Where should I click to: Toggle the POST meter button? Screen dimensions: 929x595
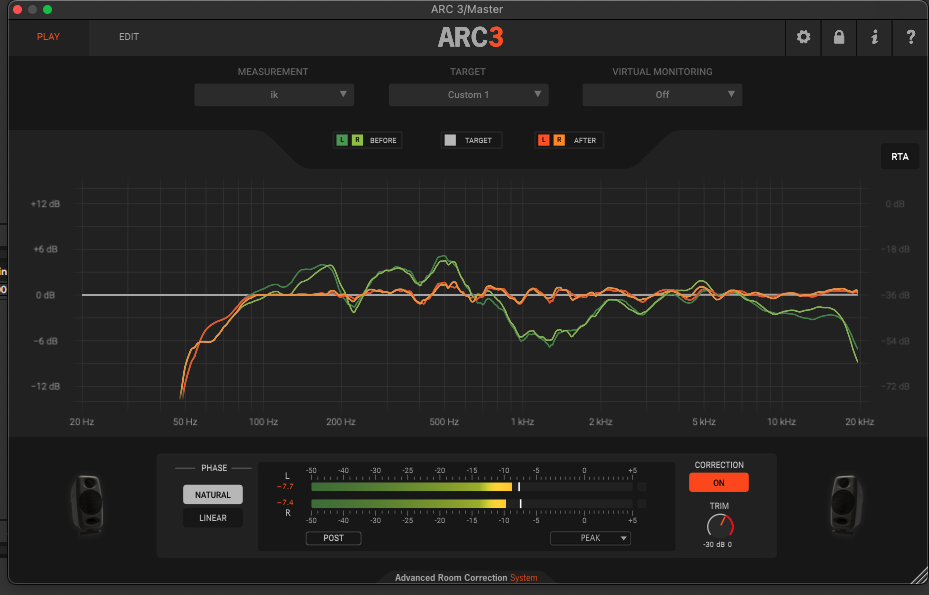click(333, 538)
